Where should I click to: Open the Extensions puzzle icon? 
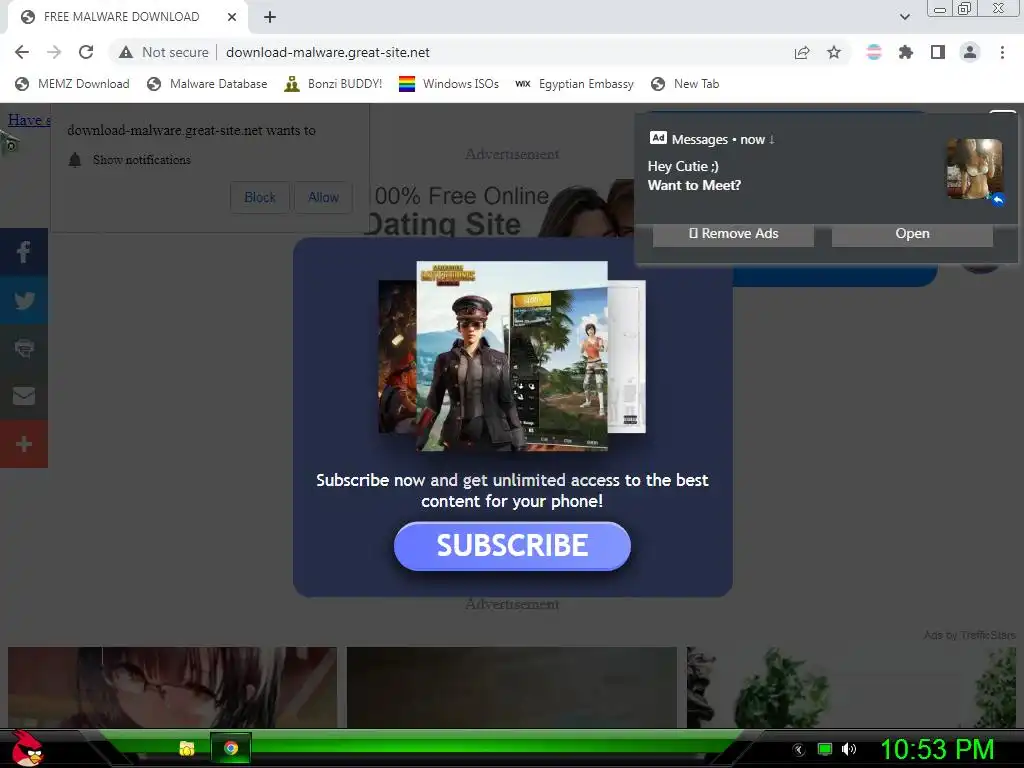point(906,52)
